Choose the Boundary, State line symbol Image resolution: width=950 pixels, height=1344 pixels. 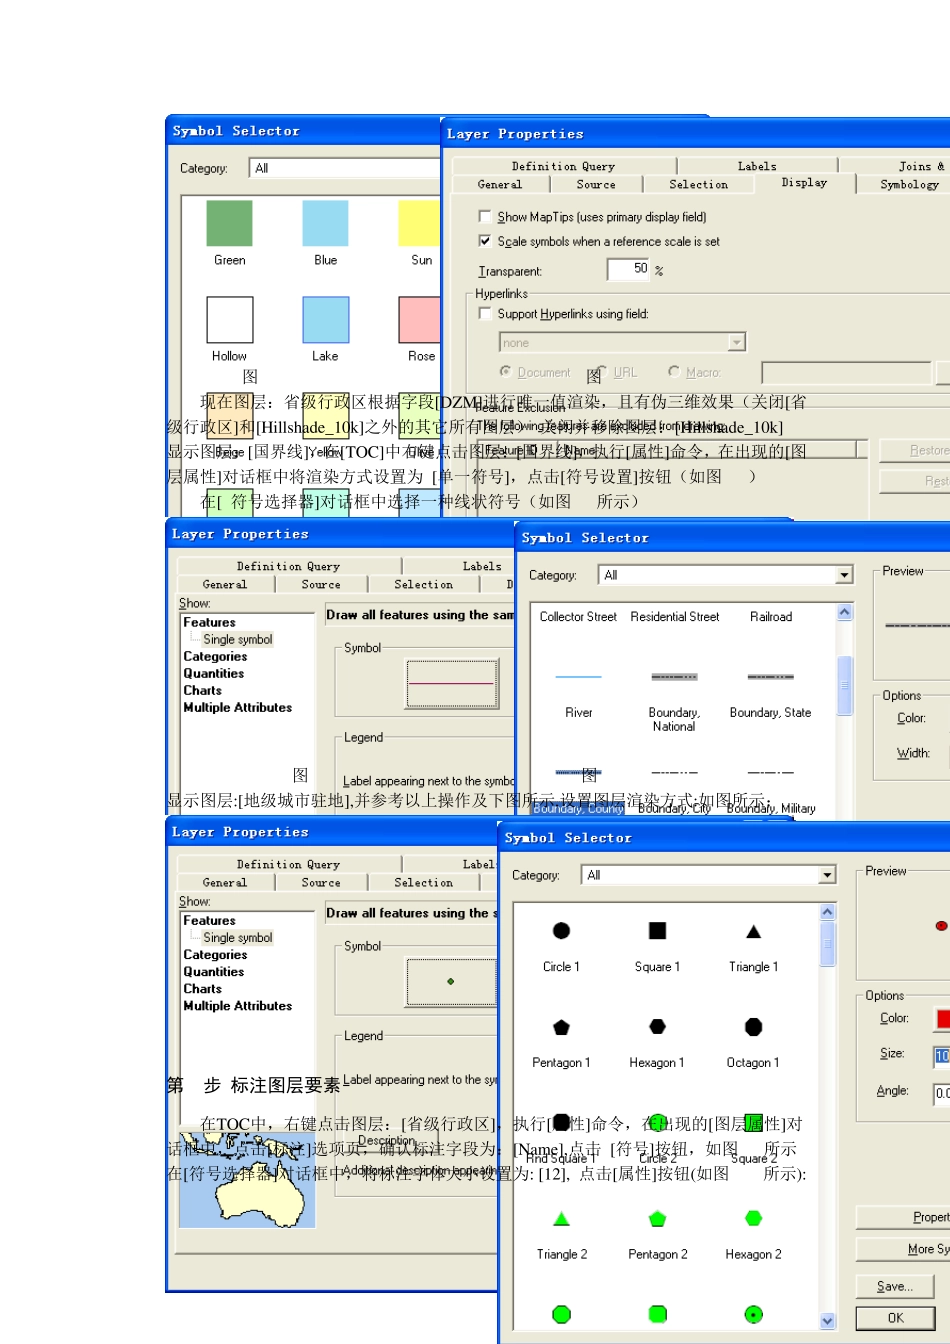click(770, 677)
